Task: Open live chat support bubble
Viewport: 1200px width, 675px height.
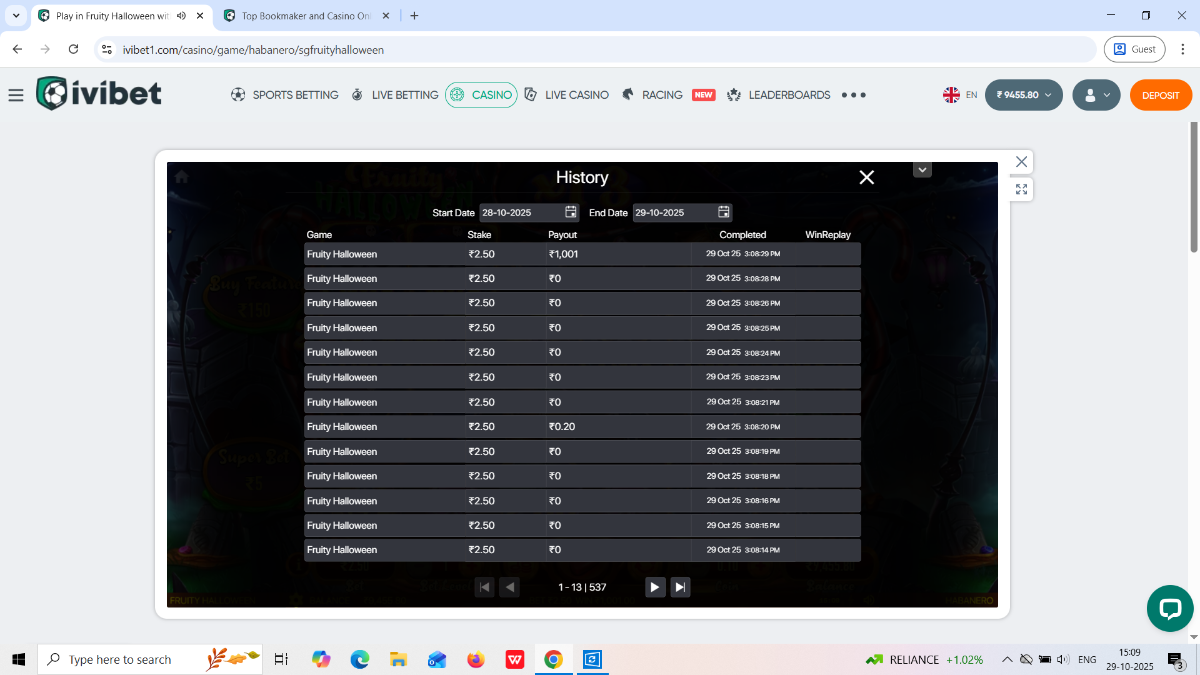Action: (1170, 608)
